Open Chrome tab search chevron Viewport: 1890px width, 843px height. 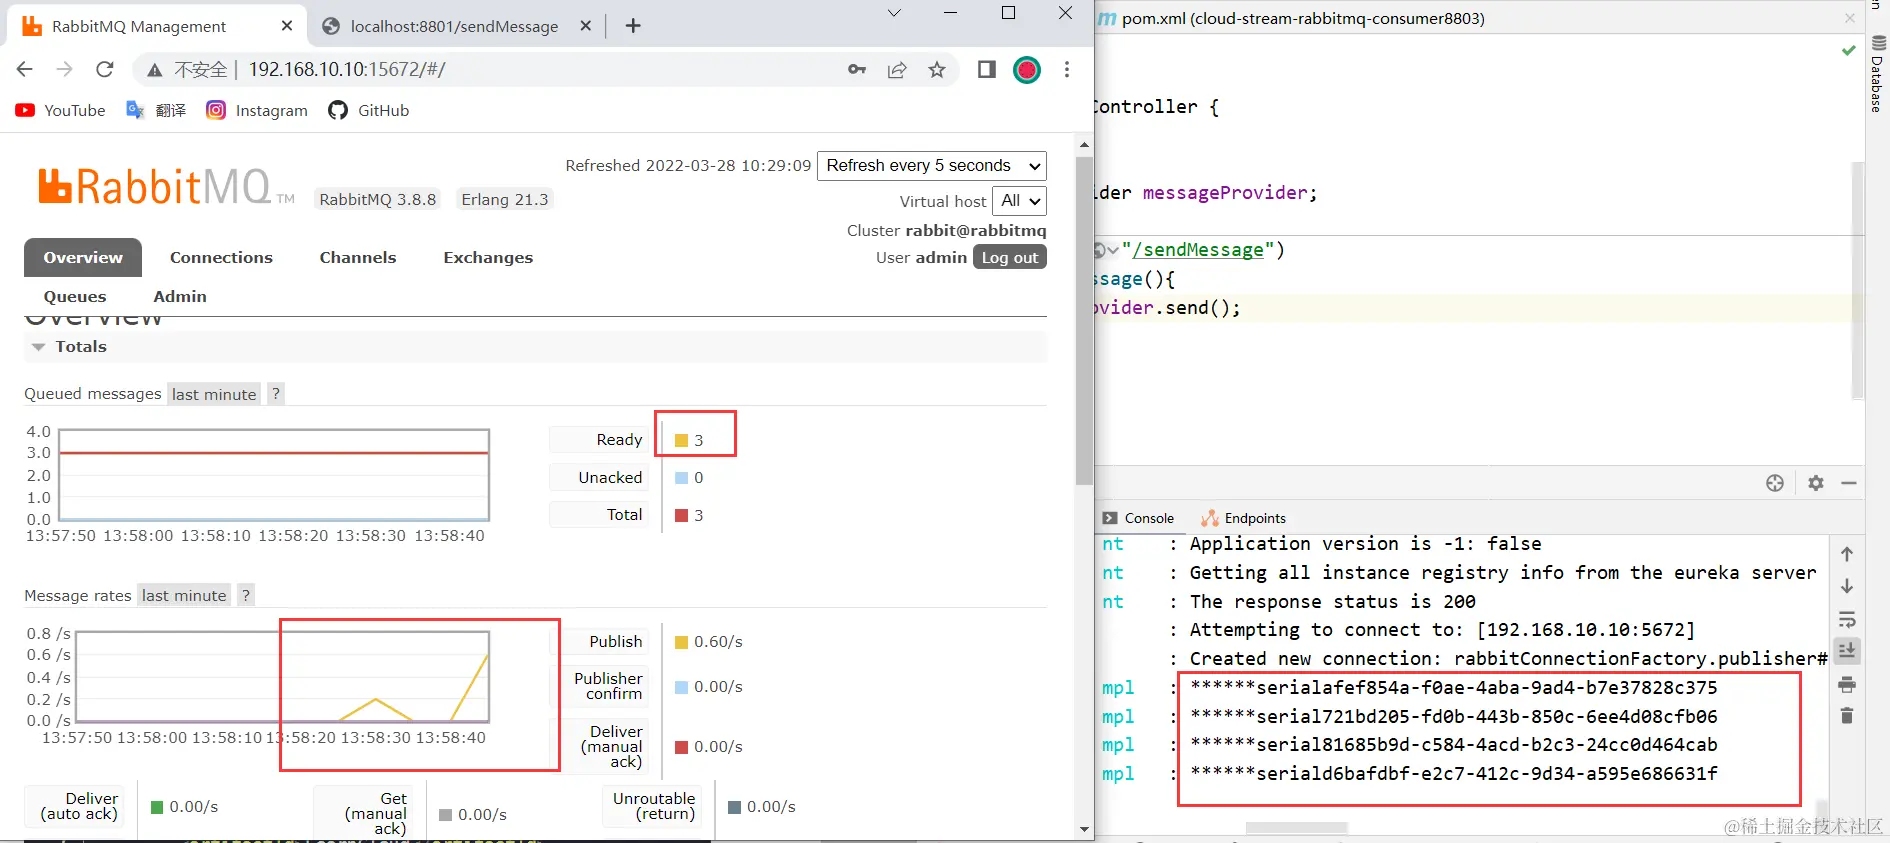click(894, 13)
